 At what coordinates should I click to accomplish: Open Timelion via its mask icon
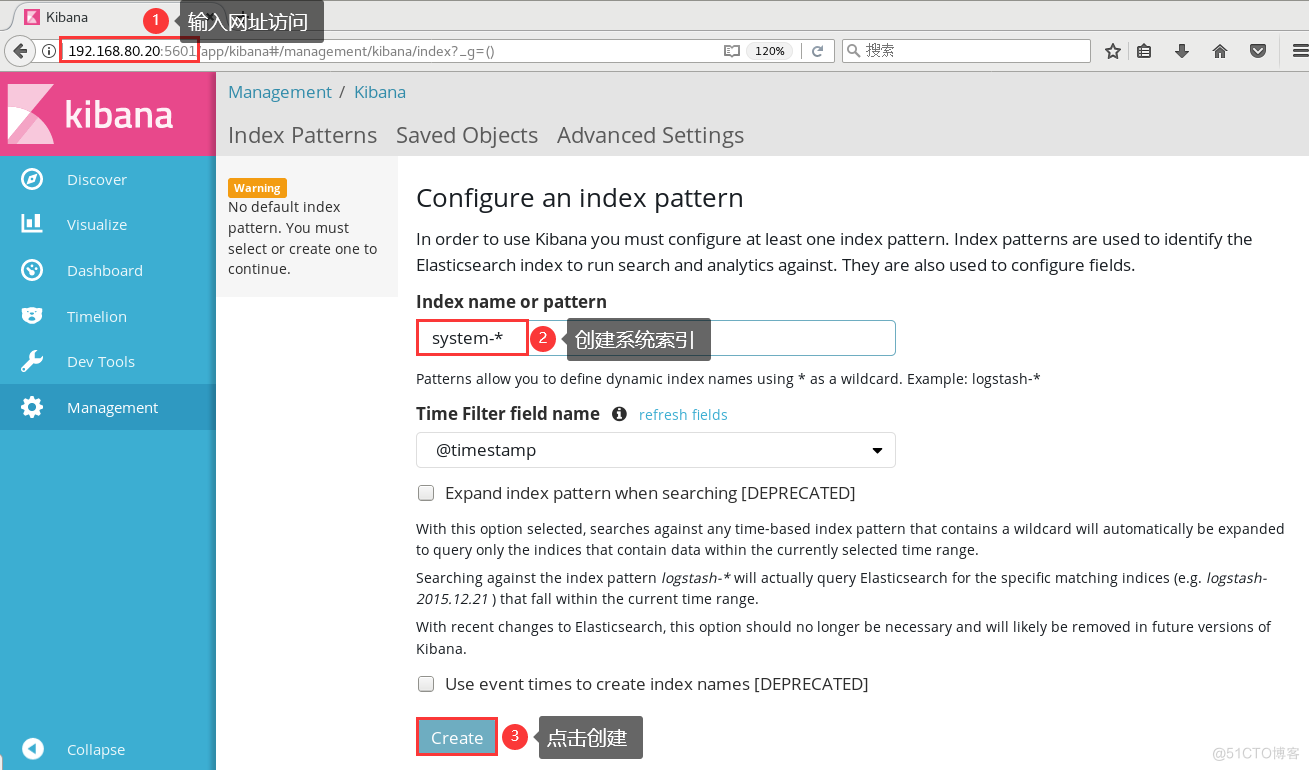(x=32, y=316)
